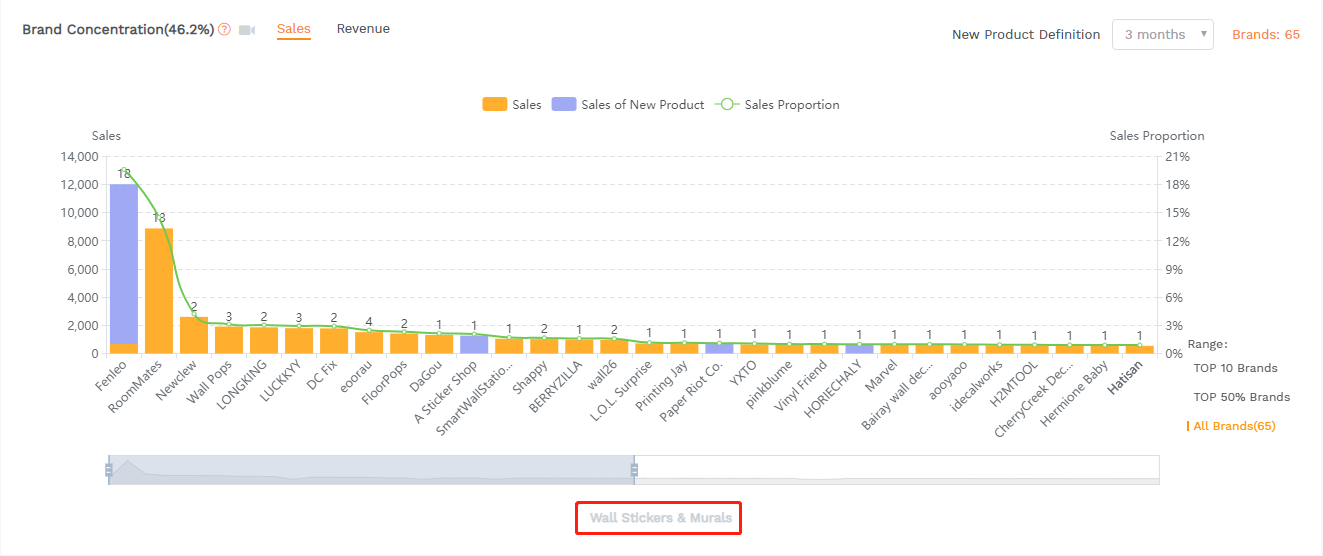Screen dimensions: 1323x556
Task: Click the Brands: 65 count text
Action: 1265,34
